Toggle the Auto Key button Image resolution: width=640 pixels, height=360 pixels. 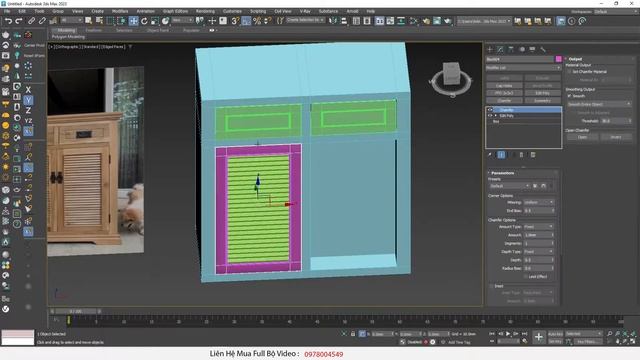coord(555,334)
